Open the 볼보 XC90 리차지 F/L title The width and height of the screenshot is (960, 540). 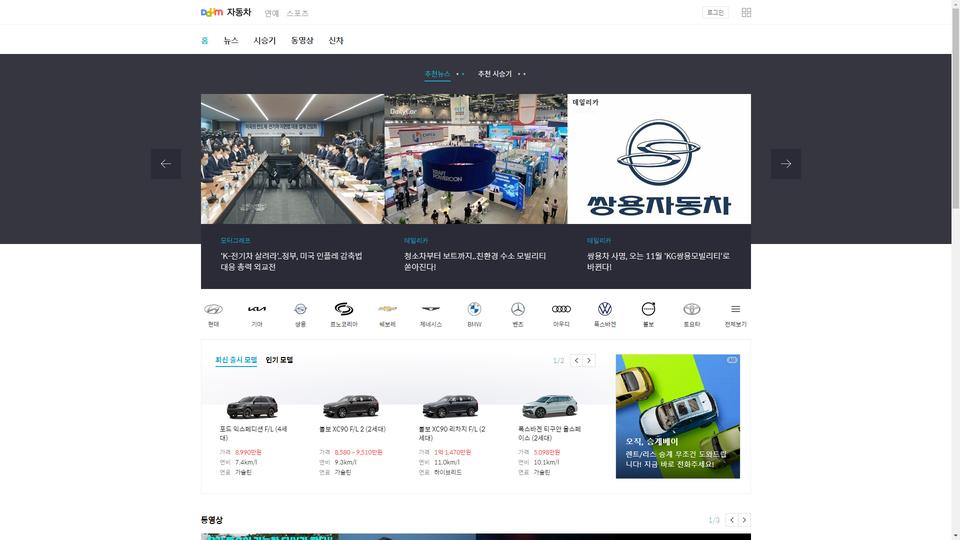[452, 433]
